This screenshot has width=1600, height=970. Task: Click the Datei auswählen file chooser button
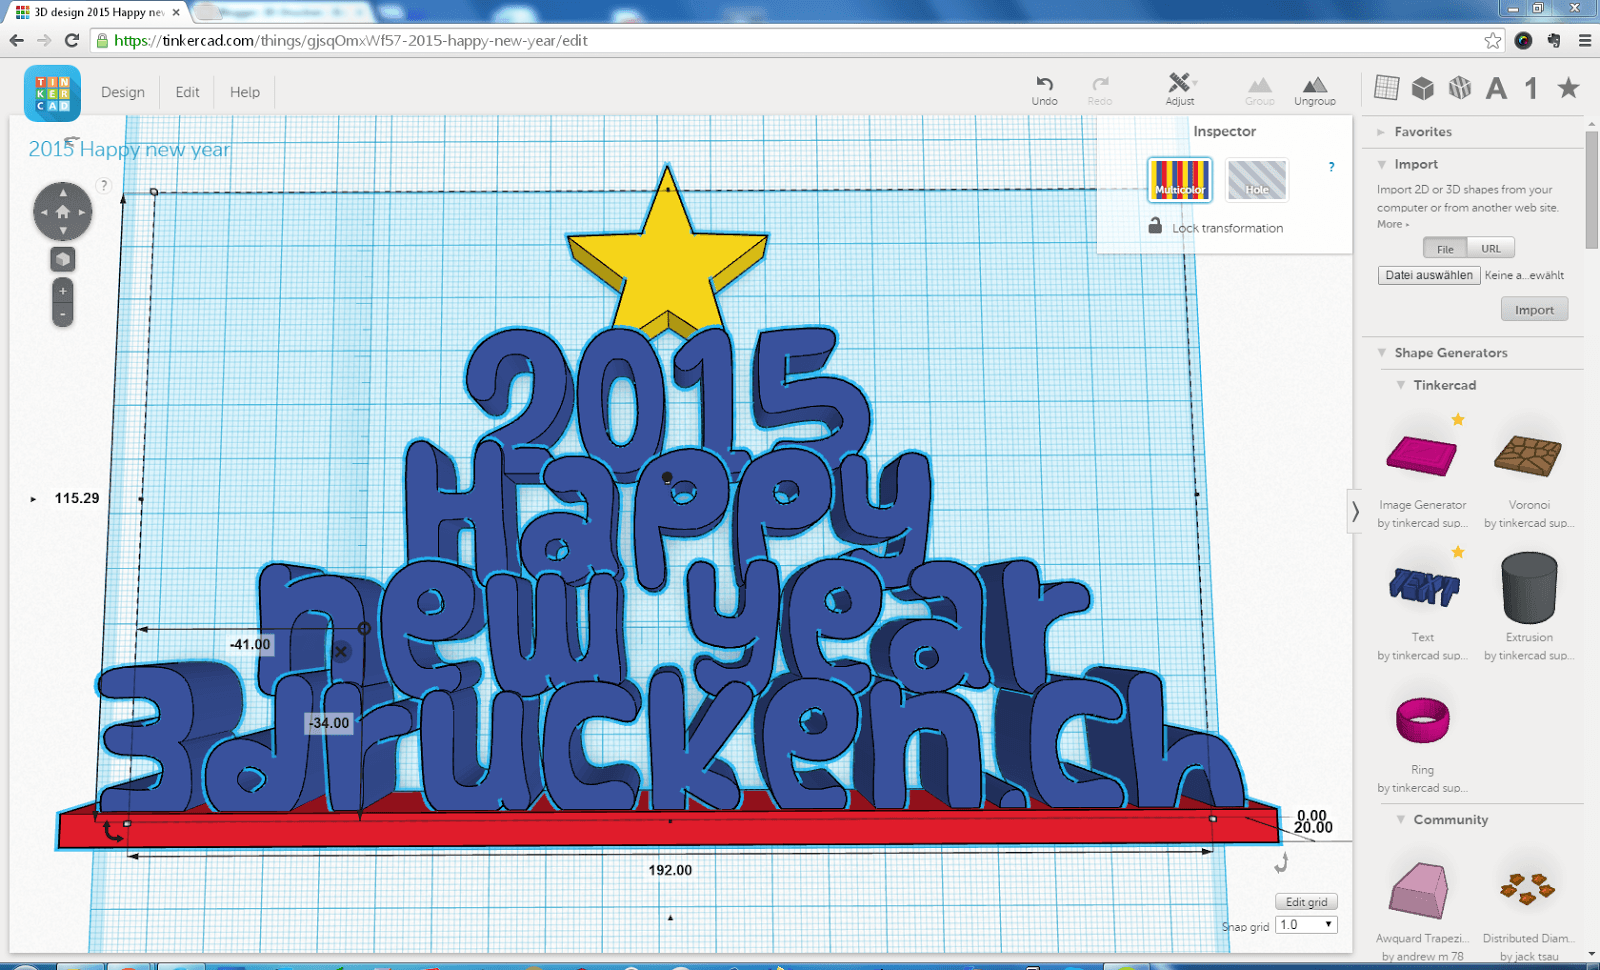coord(1429,275)
